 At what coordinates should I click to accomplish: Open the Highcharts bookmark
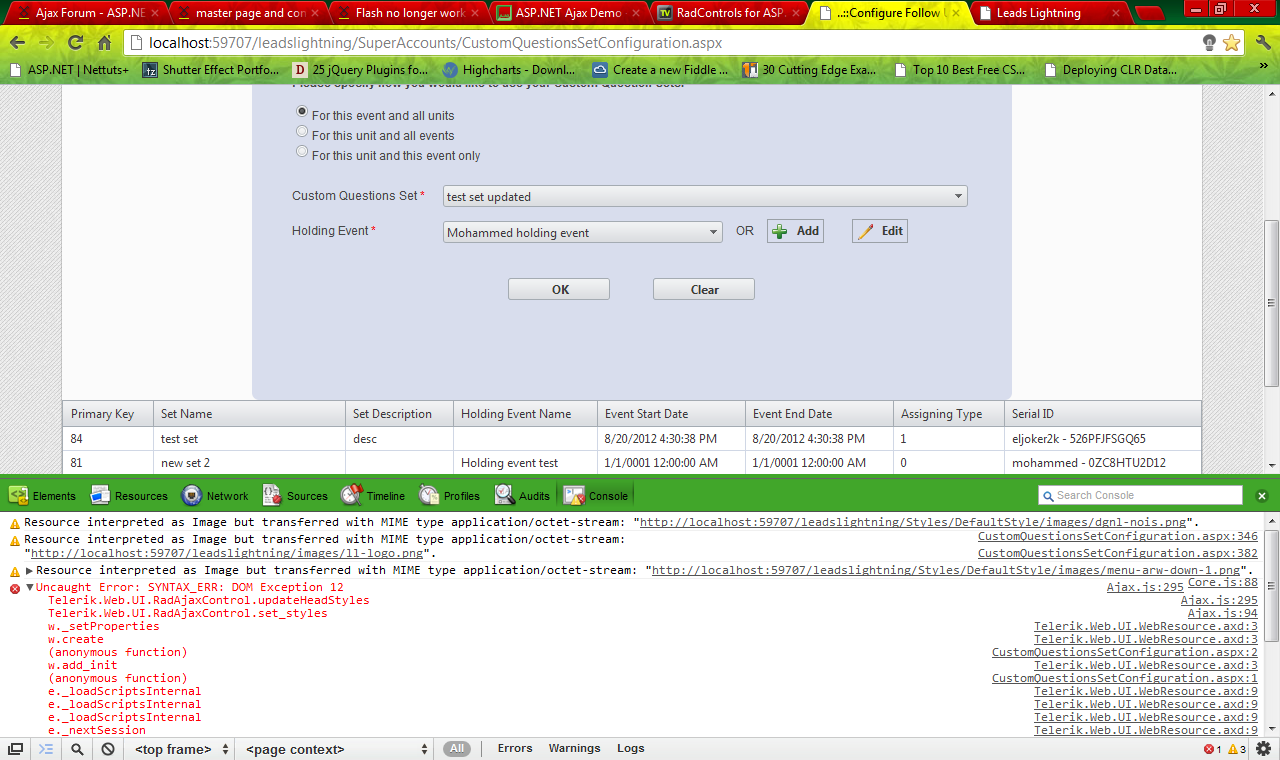click(x=509, y=70)
